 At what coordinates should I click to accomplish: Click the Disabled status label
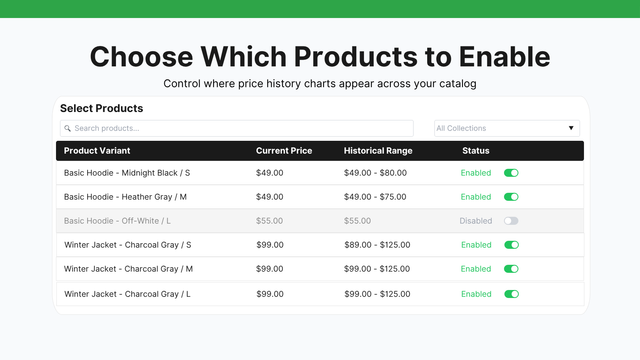476,221
